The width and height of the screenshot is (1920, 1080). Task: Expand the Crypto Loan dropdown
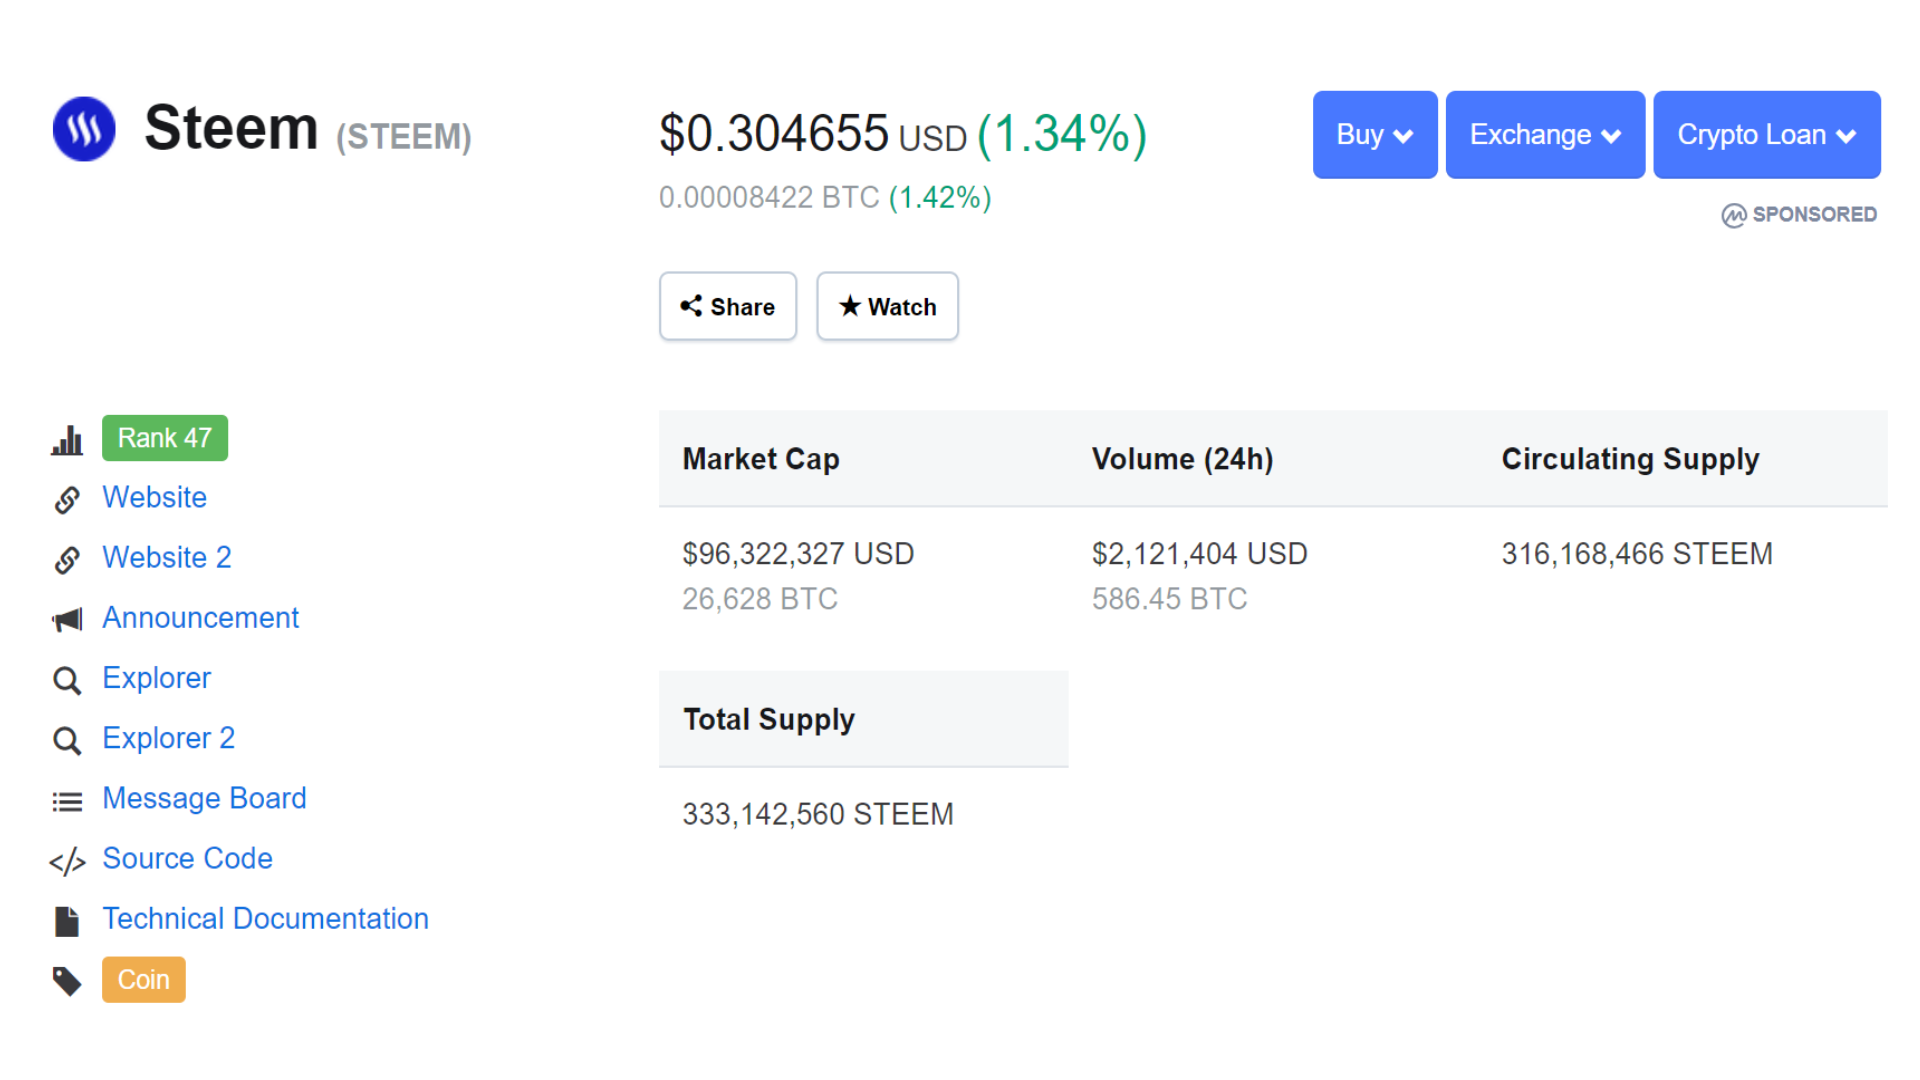tap(1766, 135)
